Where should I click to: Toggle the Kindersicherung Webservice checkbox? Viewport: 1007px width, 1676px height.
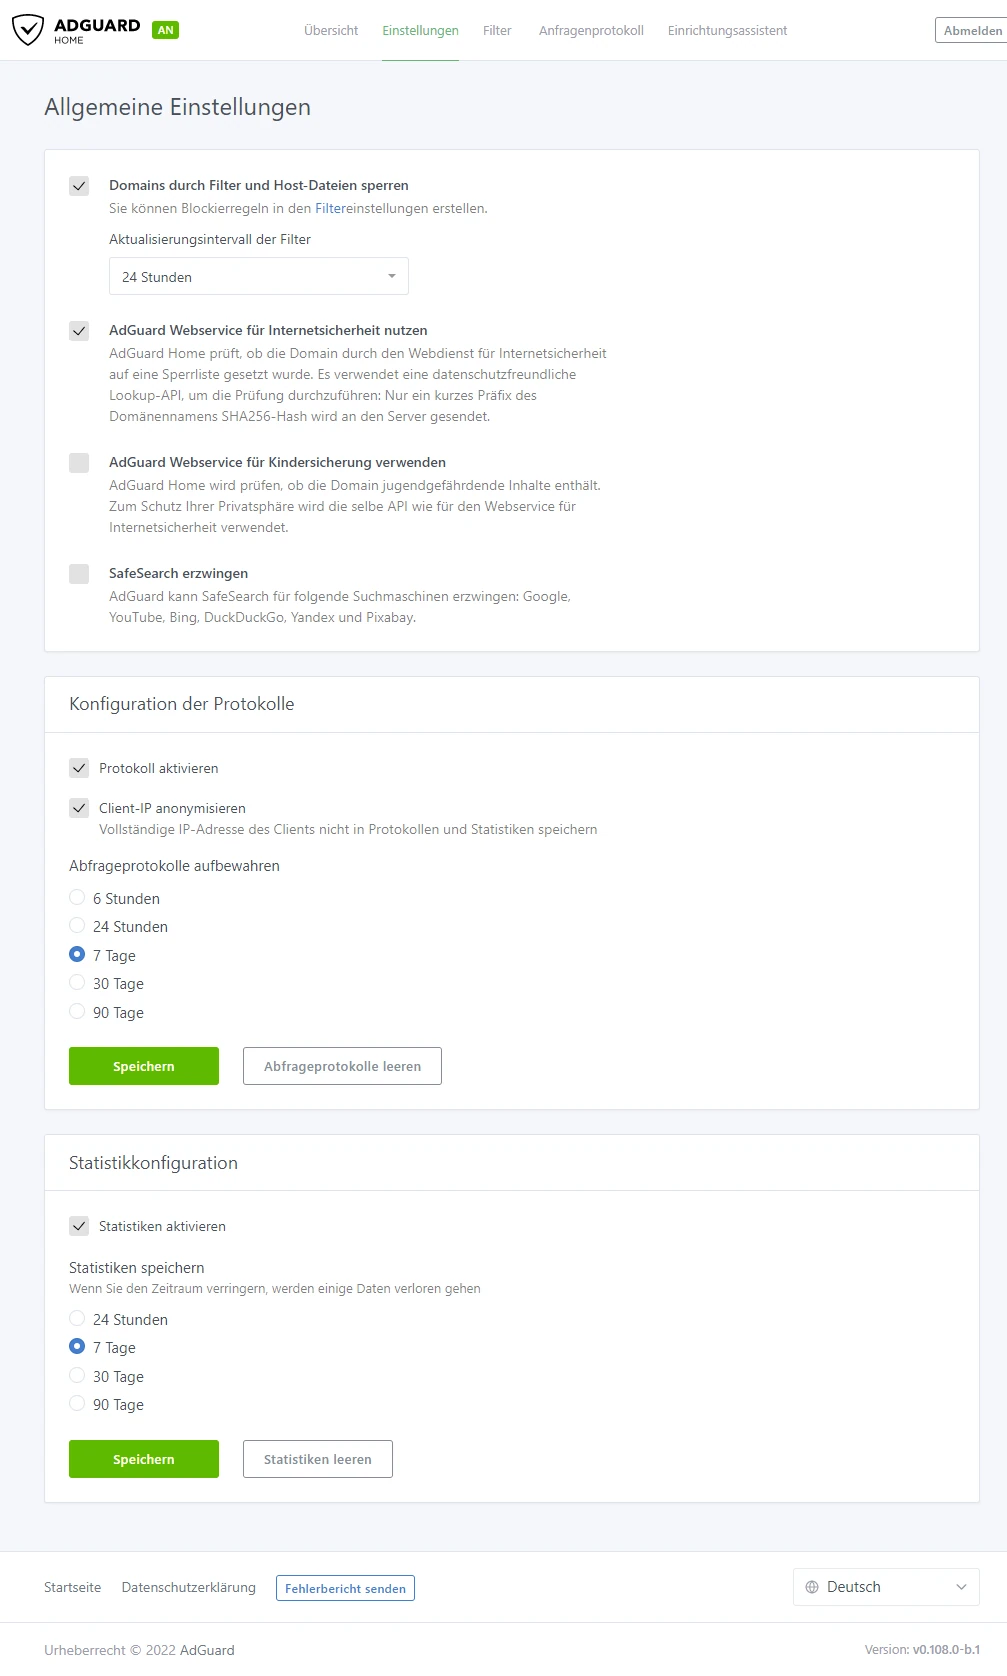[x=79, y=462]
